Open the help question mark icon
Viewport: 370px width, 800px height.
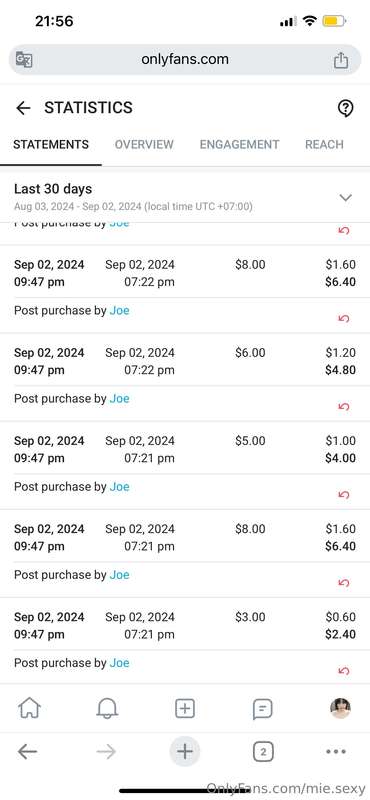(346, 108)
